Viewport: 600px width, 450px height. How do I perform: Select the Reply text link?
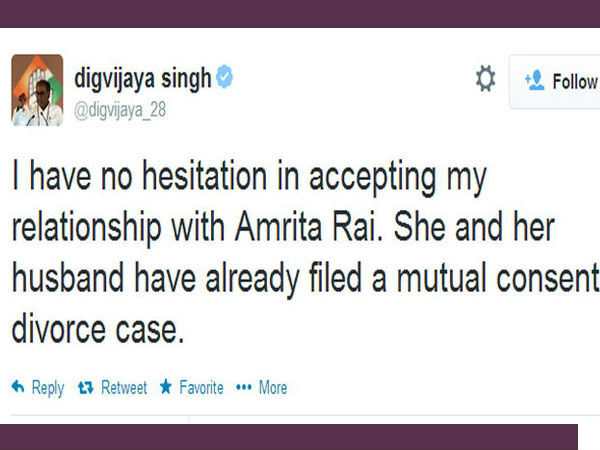click(47, 387)
